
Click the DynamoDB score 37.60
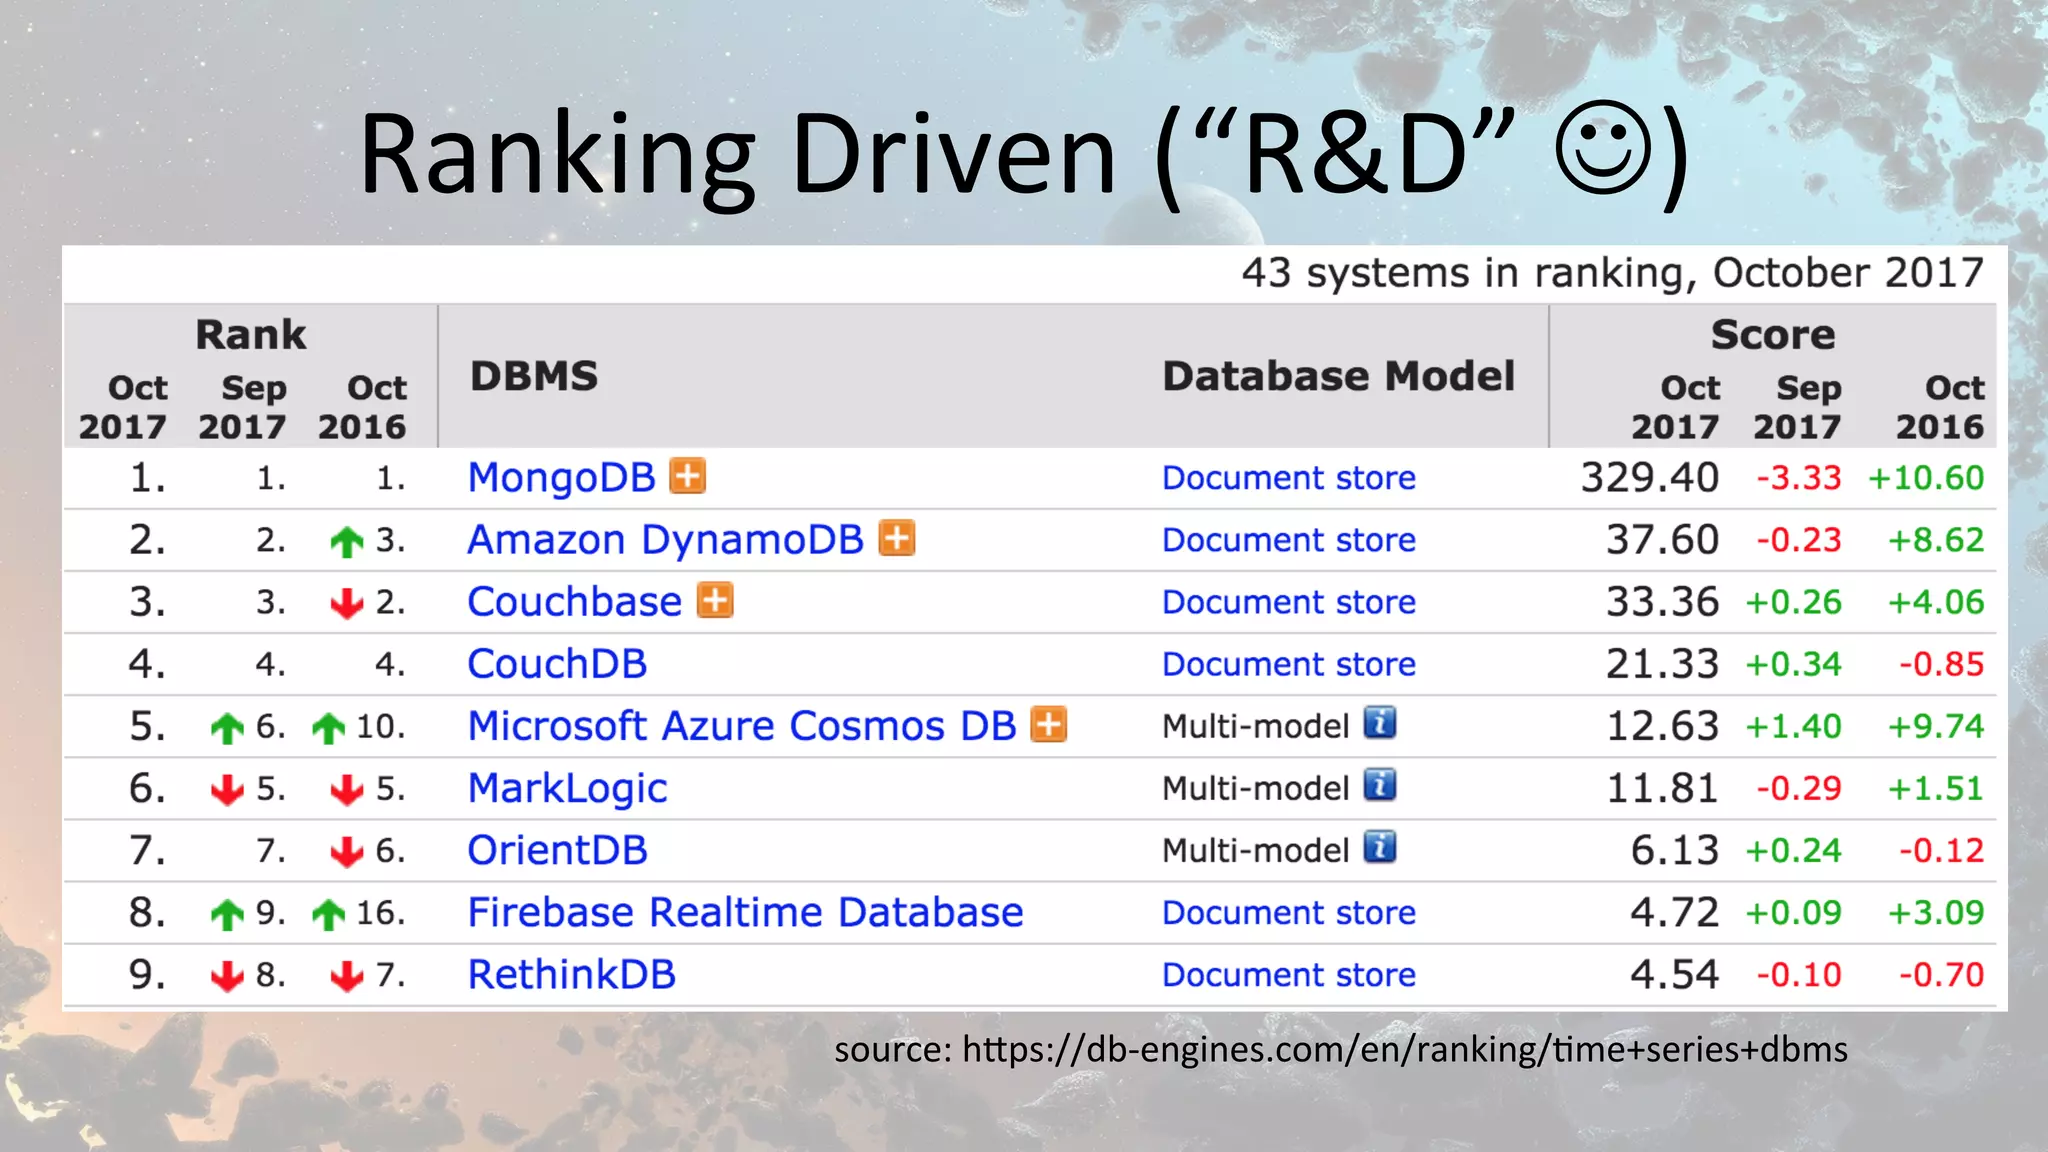1663,540
